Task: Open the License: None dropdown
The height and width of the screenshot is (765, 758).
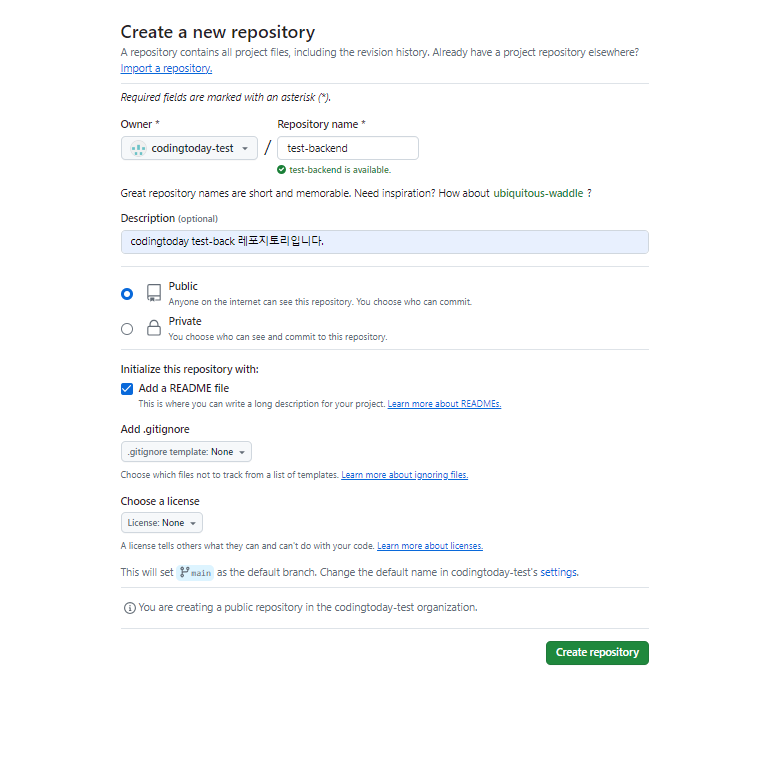Action: point(161,523)
